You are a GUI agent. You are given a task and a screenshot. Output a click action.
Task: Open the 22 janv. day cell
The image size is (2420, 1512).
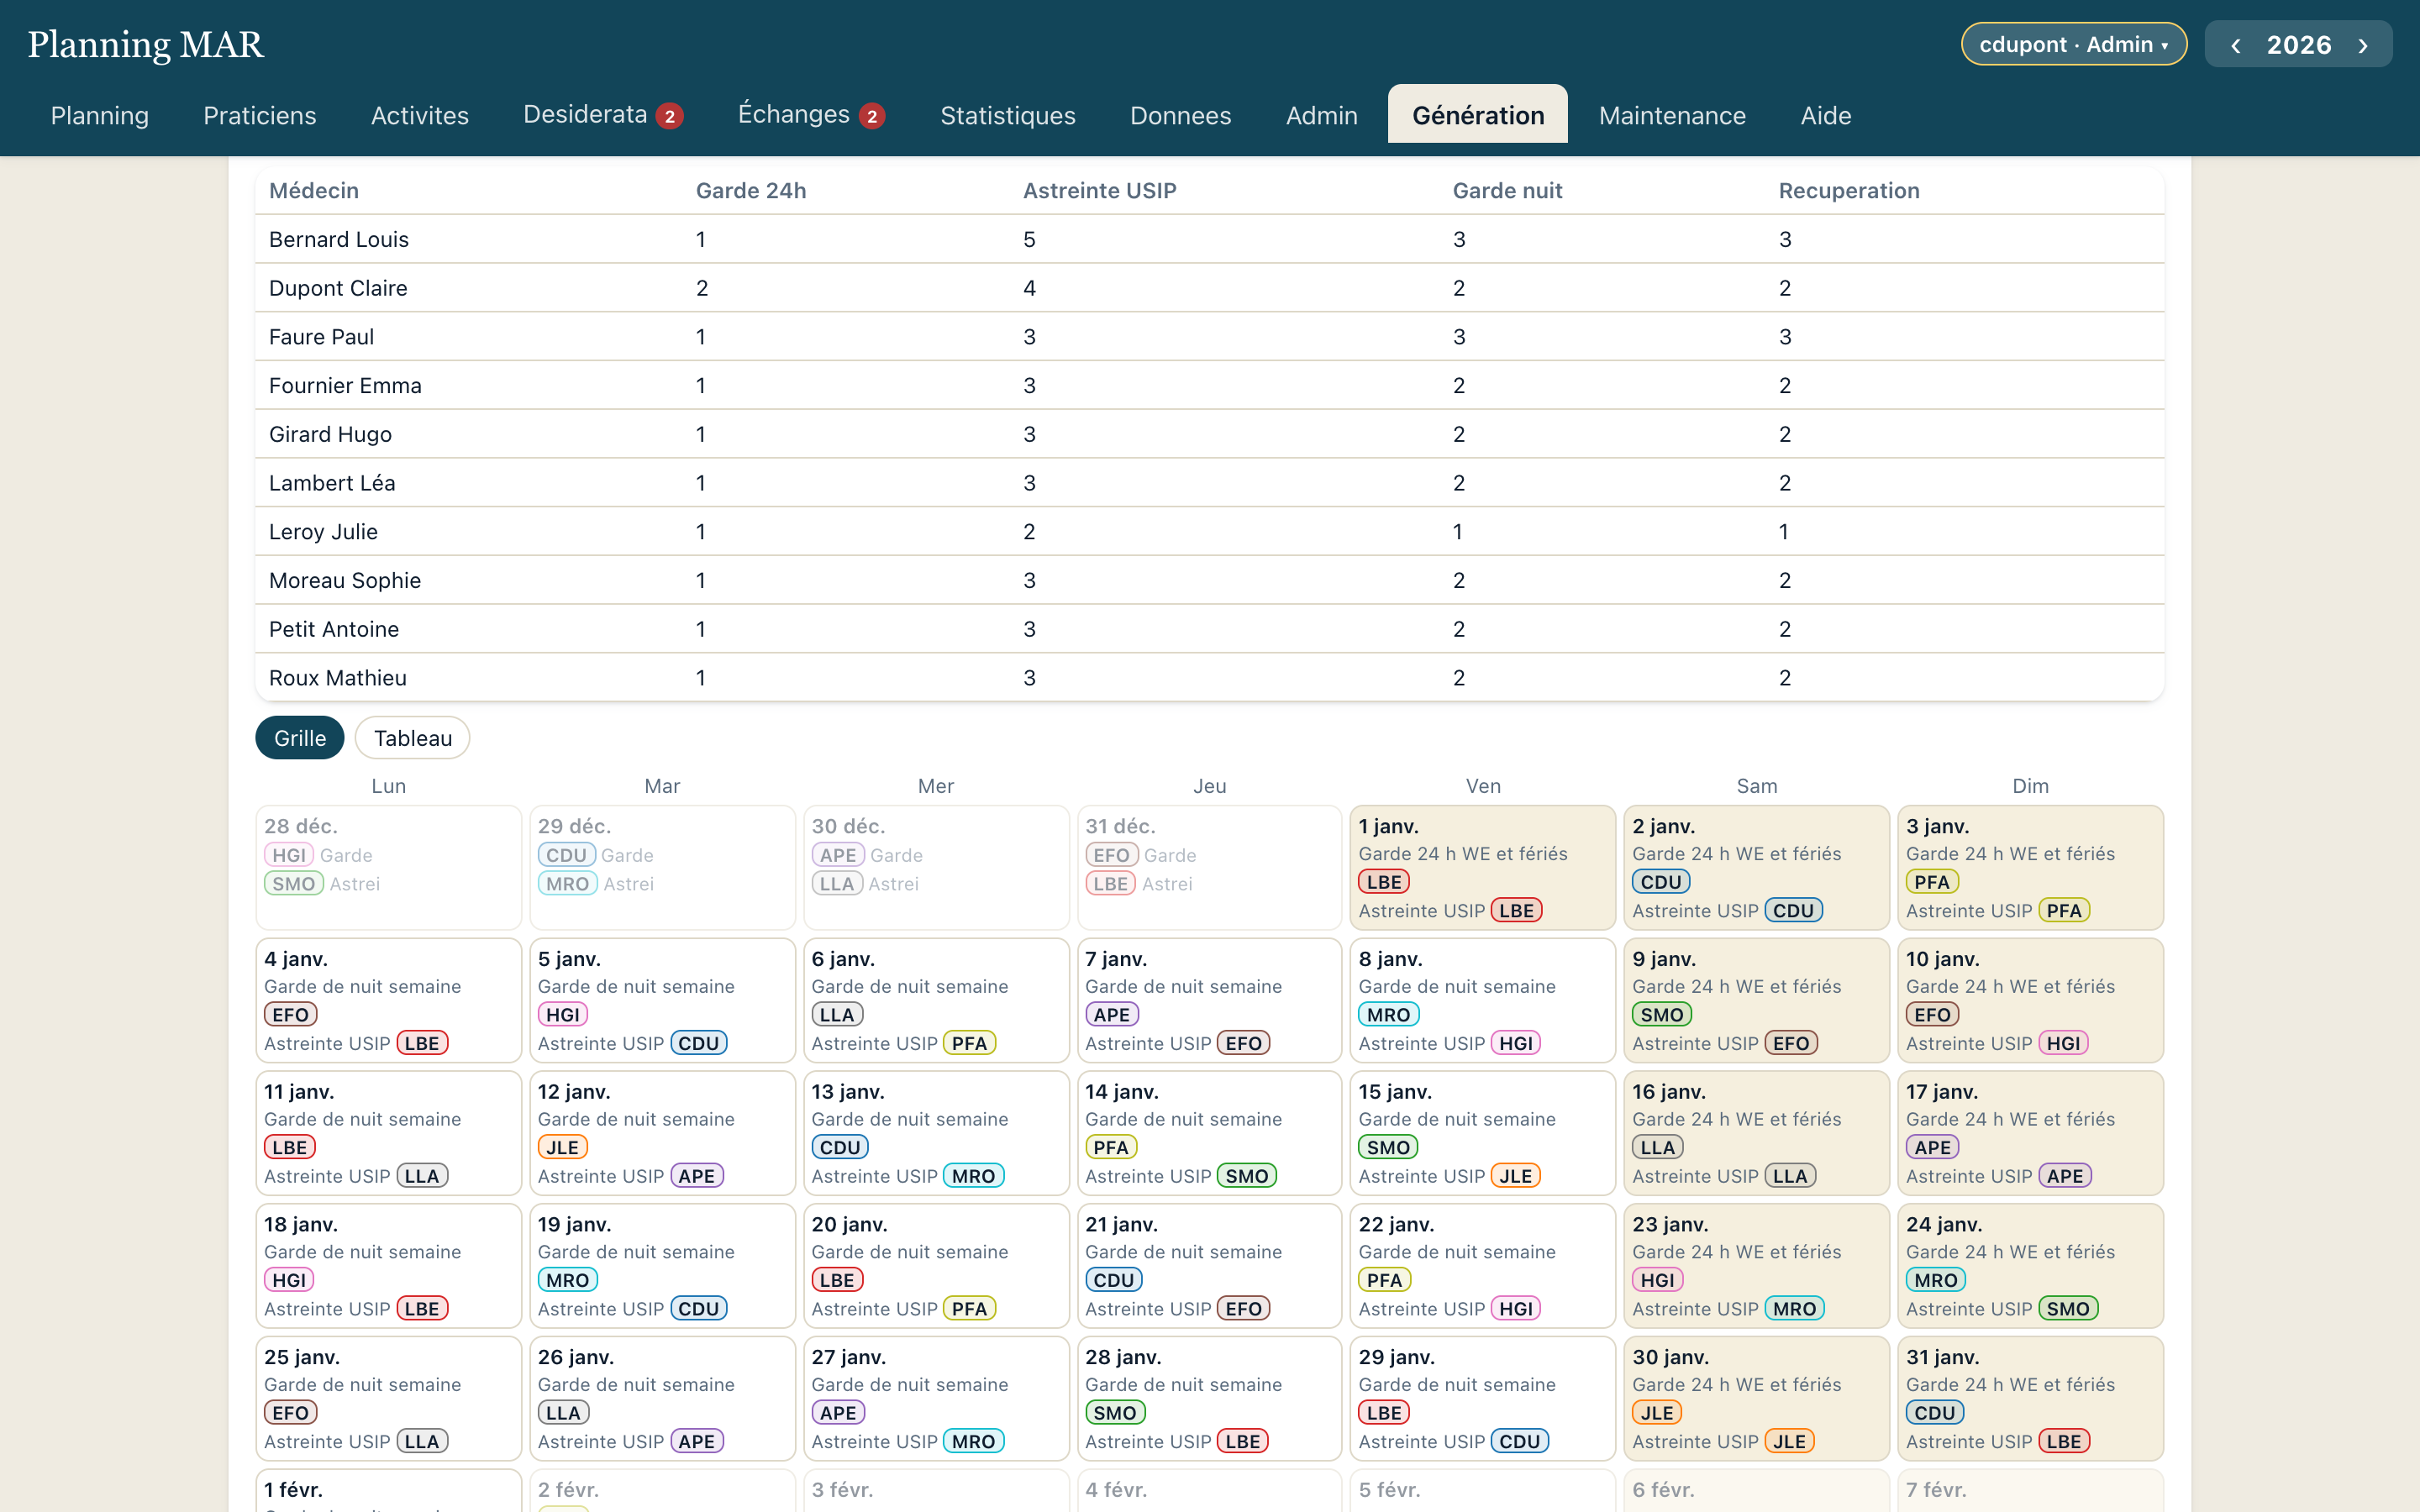coord(1483,1266)
